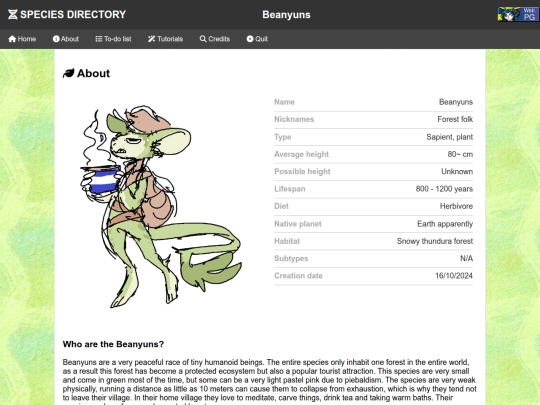540x405 pixels.
Task: Click the Habitat label
Action: point(287,241)
